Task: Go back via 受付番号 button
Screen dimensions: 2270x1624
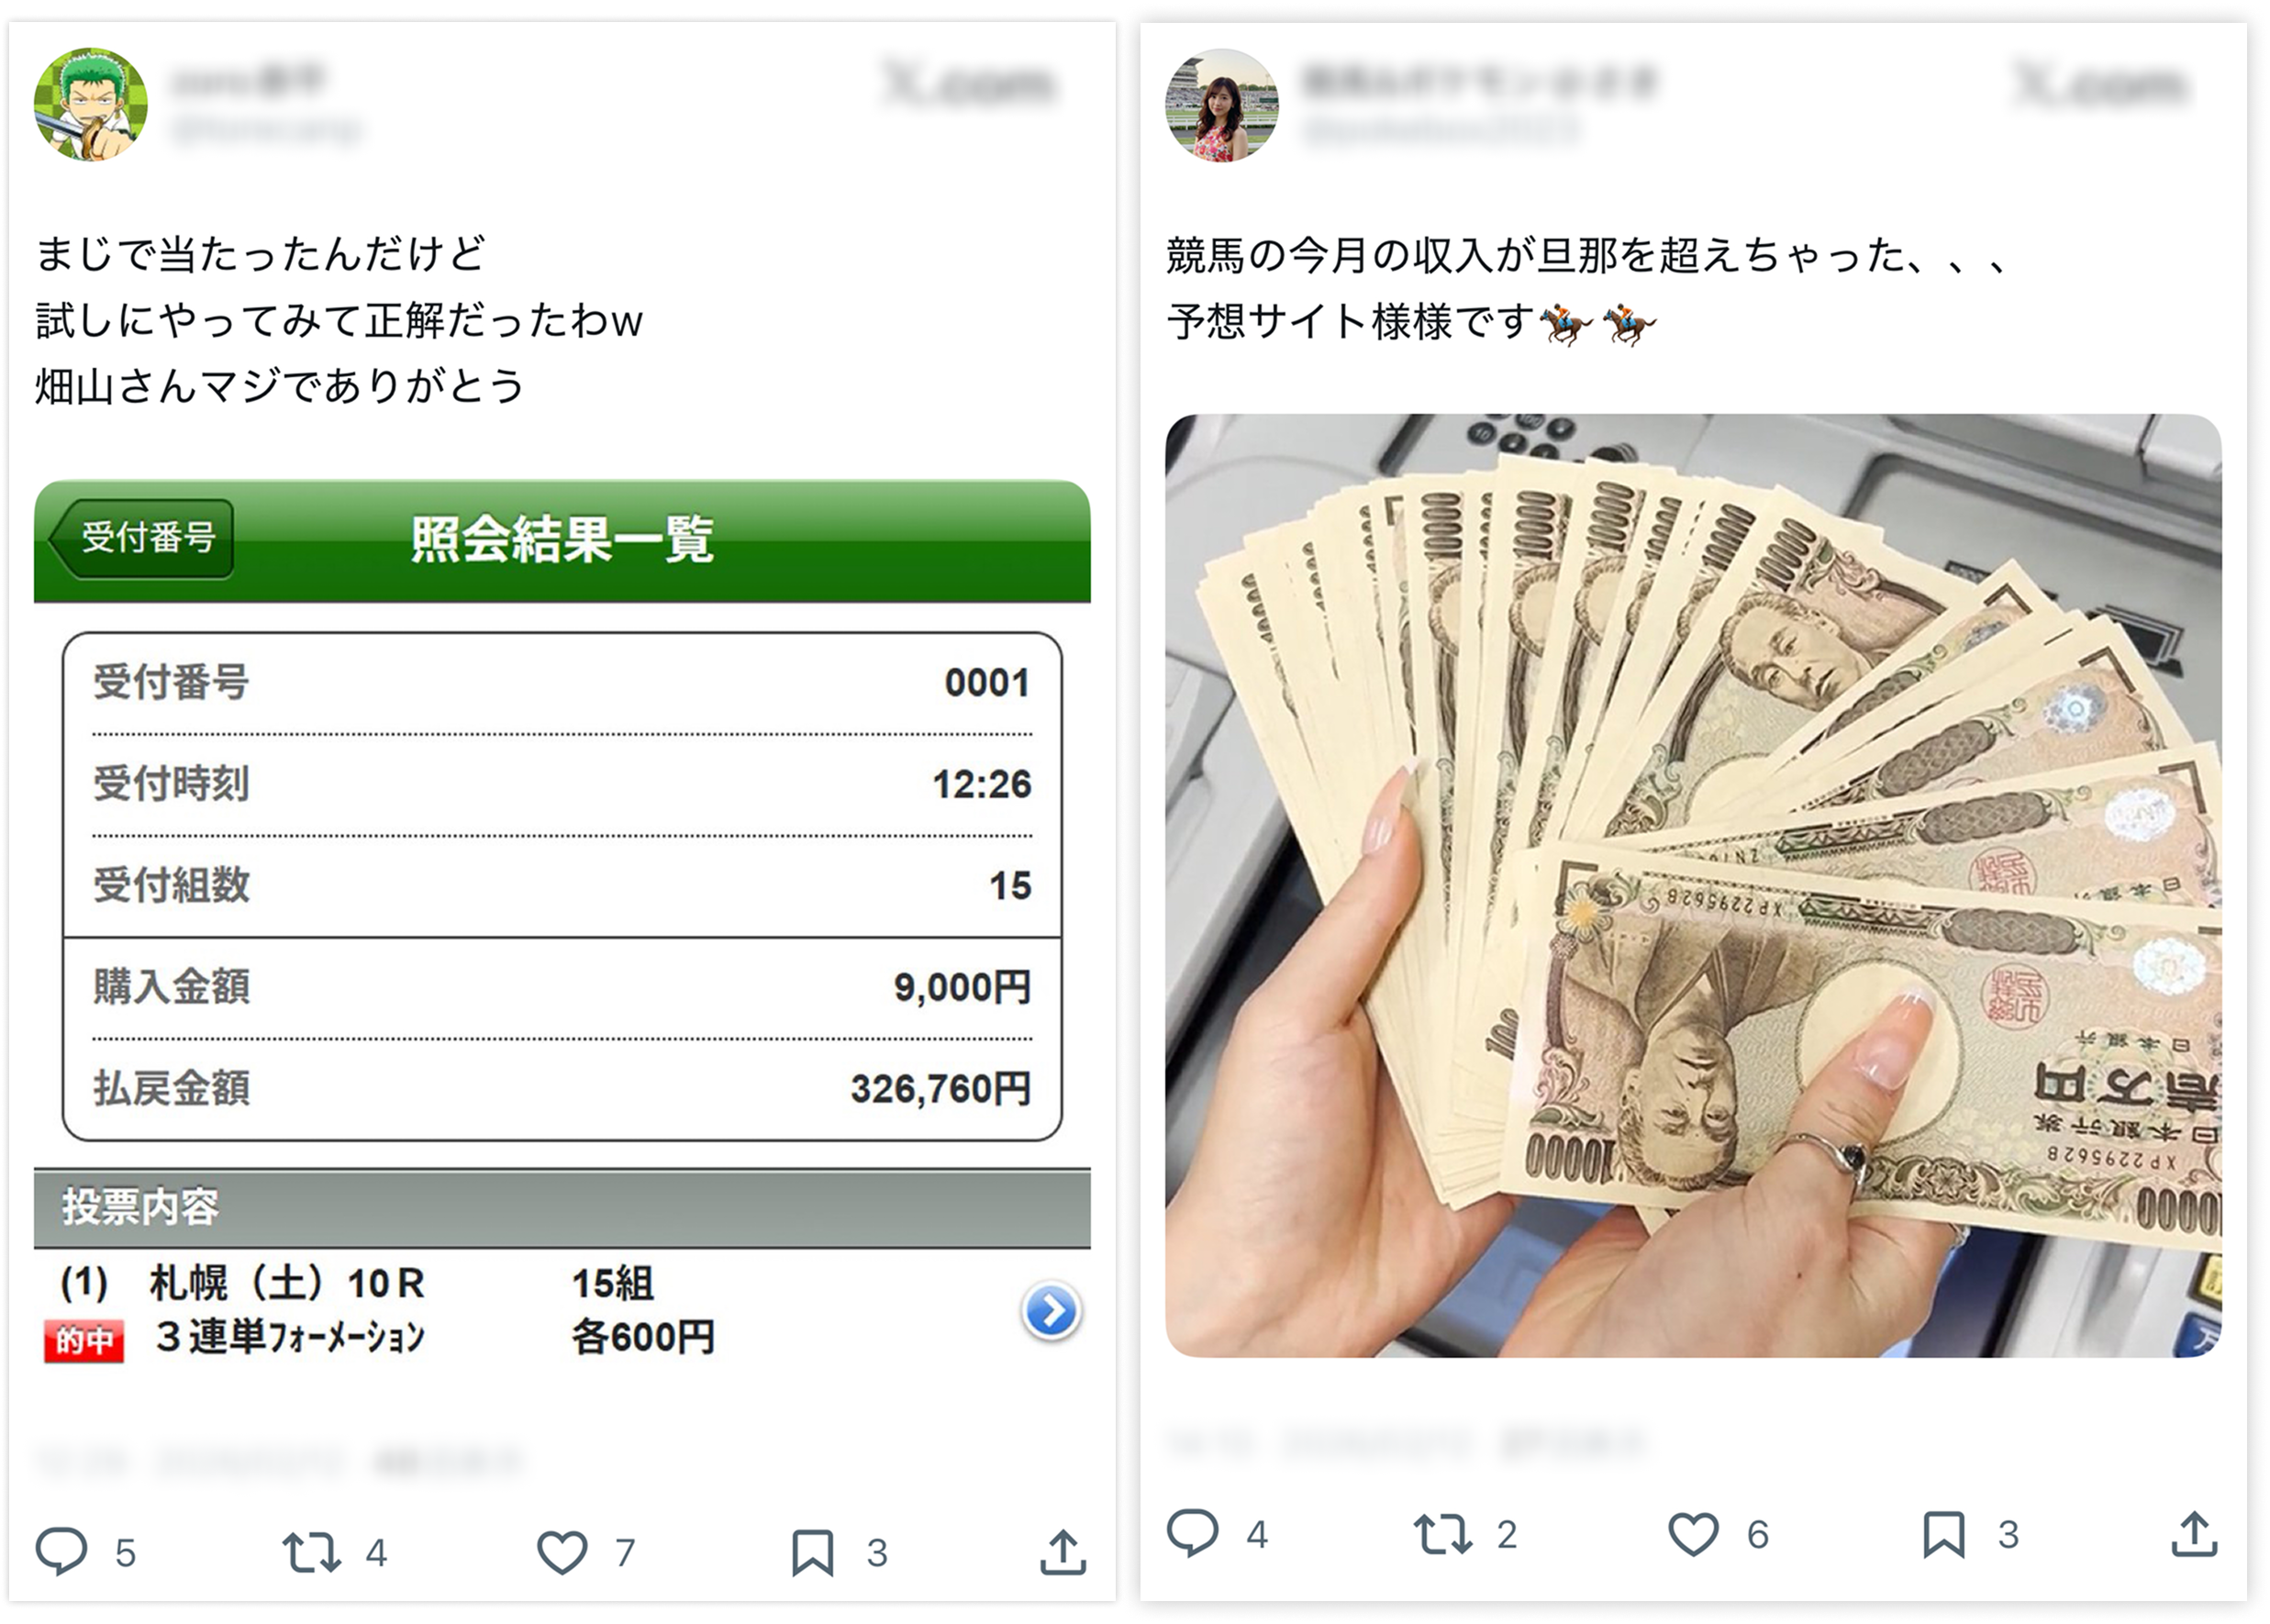Action: point(141,538)
